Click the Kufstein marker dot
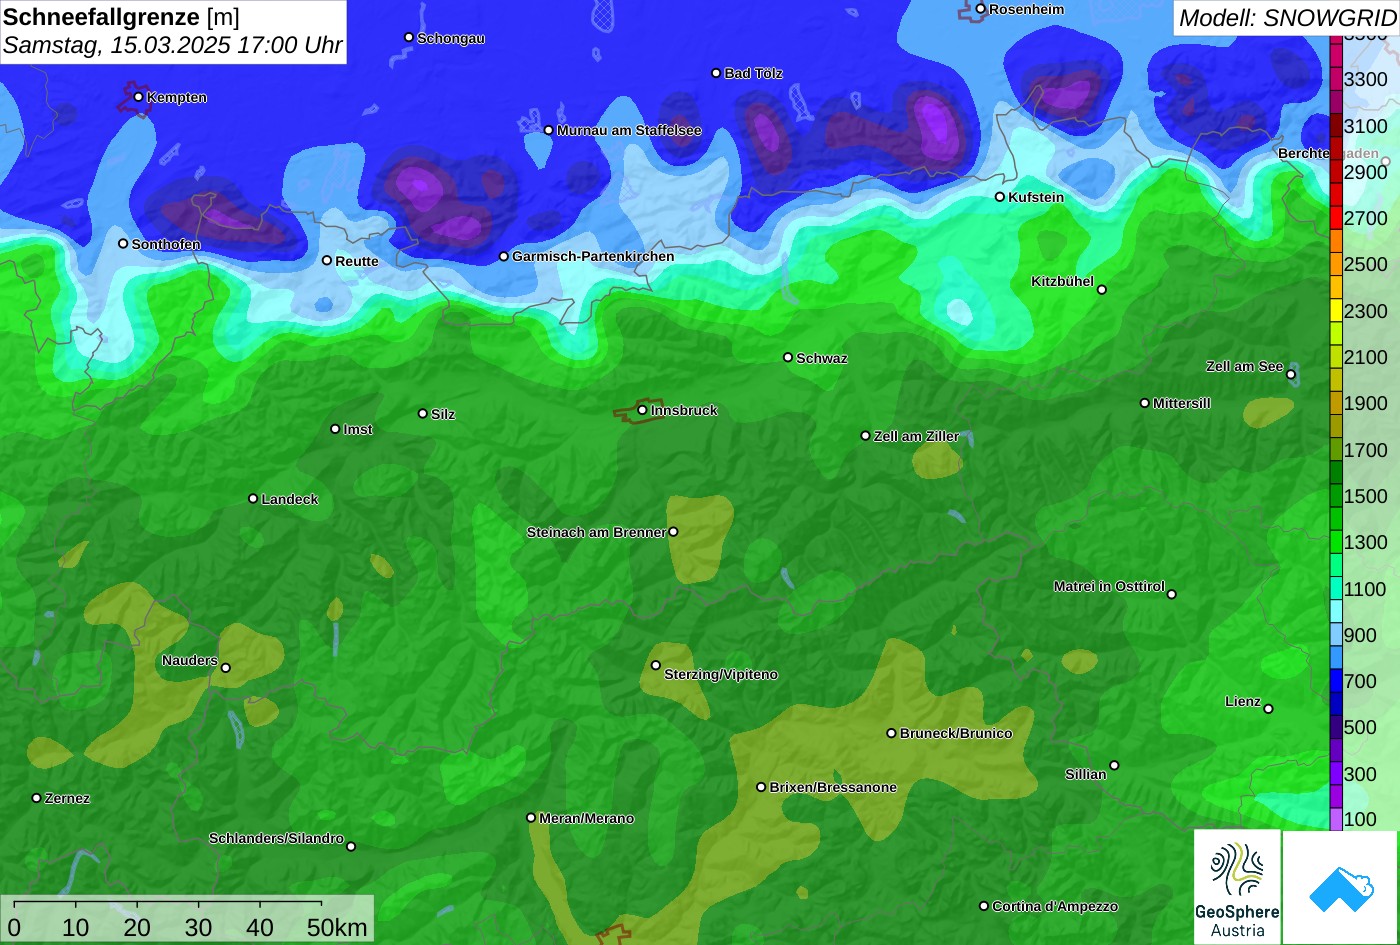This screenshot has height=945, width=1400. pyautogui.click(x=999, y=197)
